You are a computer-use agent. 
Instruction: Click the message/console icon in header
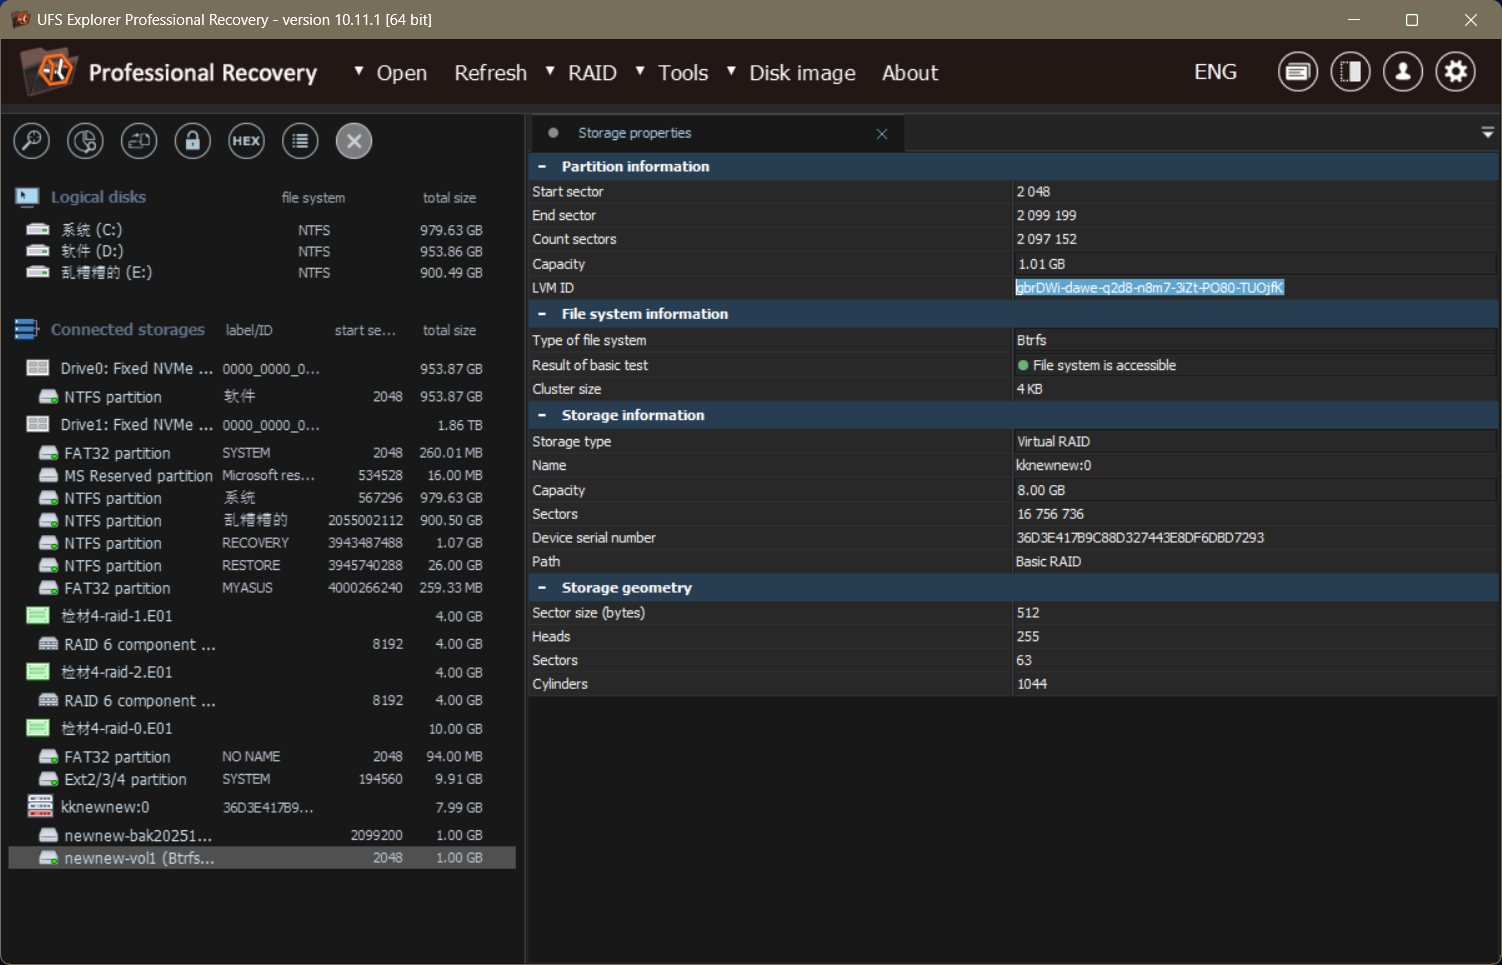tap(1298, 72)
